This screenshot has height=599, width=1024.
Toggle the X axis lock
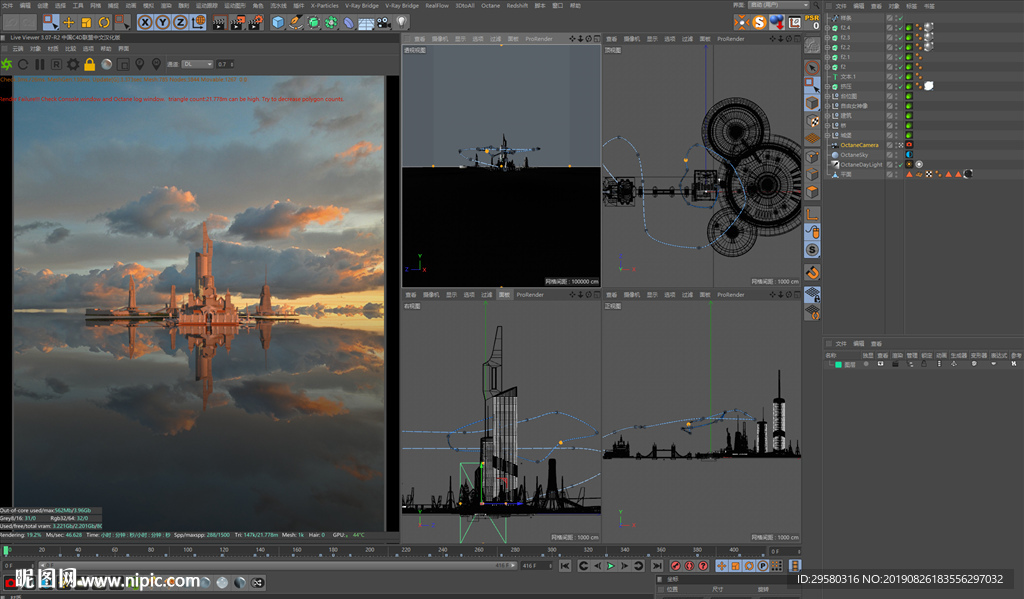pyautogui.click(x=145, y=22)
